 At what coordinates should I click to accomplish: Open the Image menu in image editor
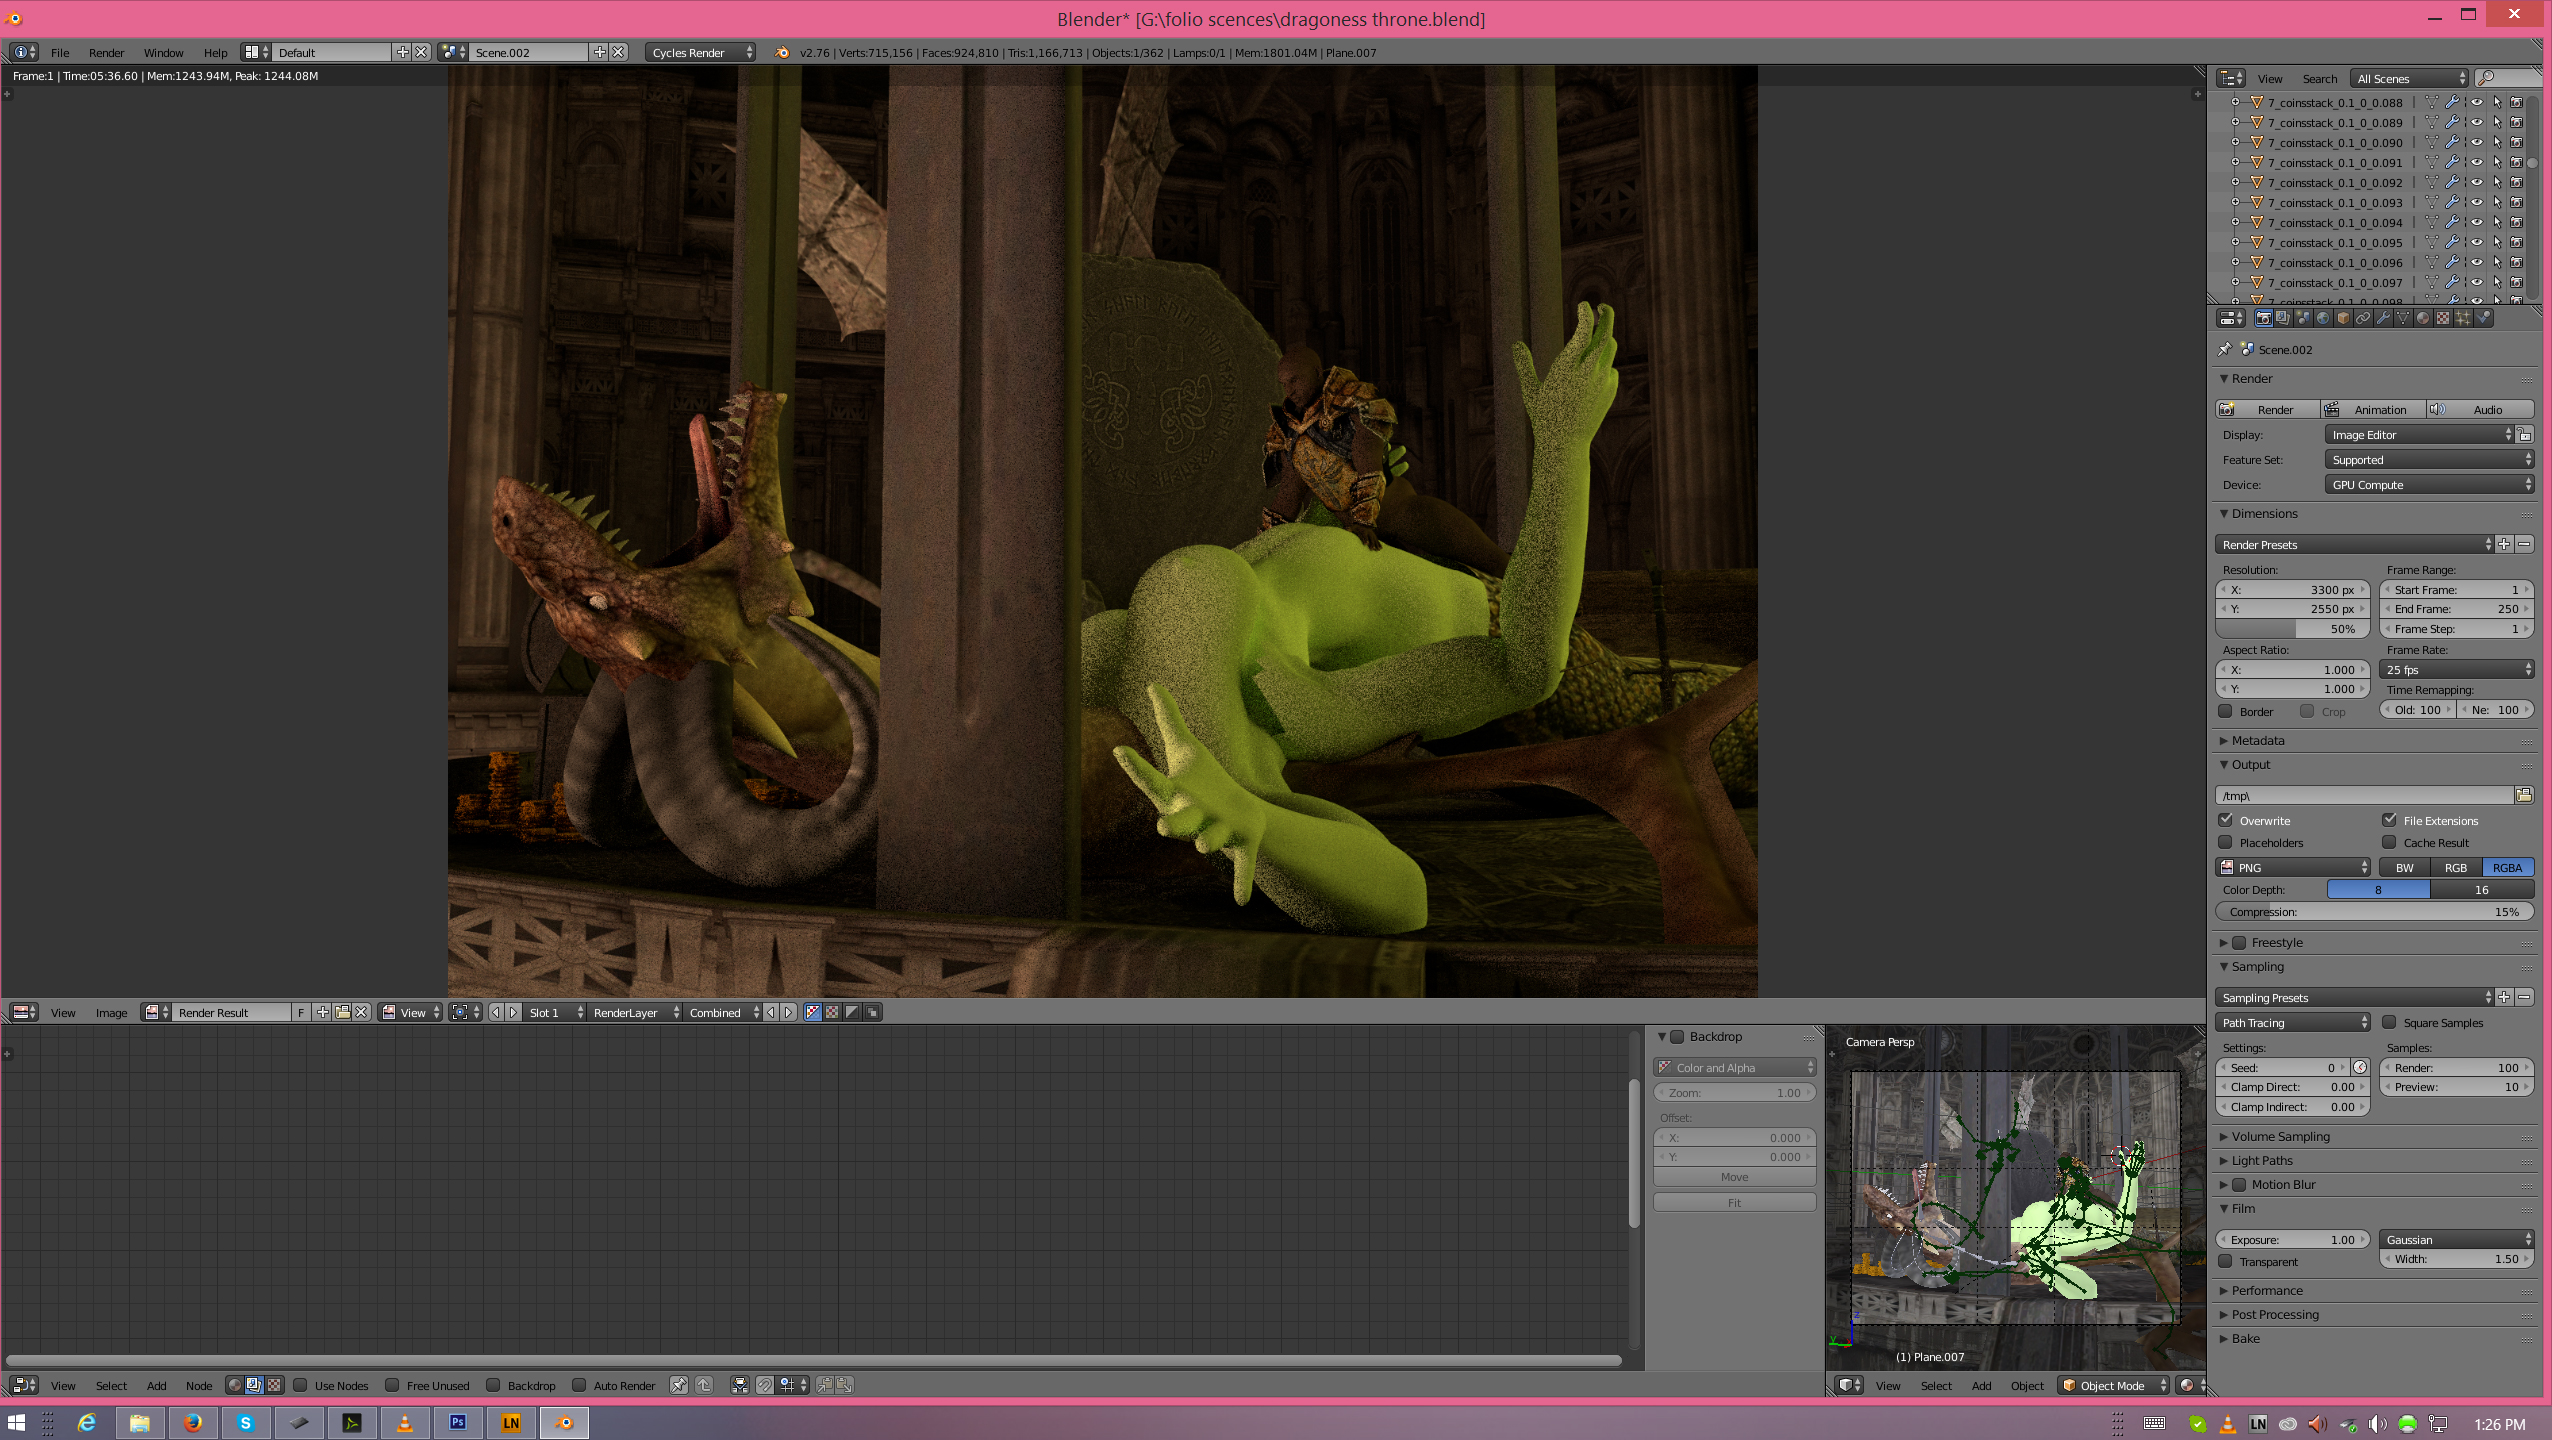[x=111, y=1012]
